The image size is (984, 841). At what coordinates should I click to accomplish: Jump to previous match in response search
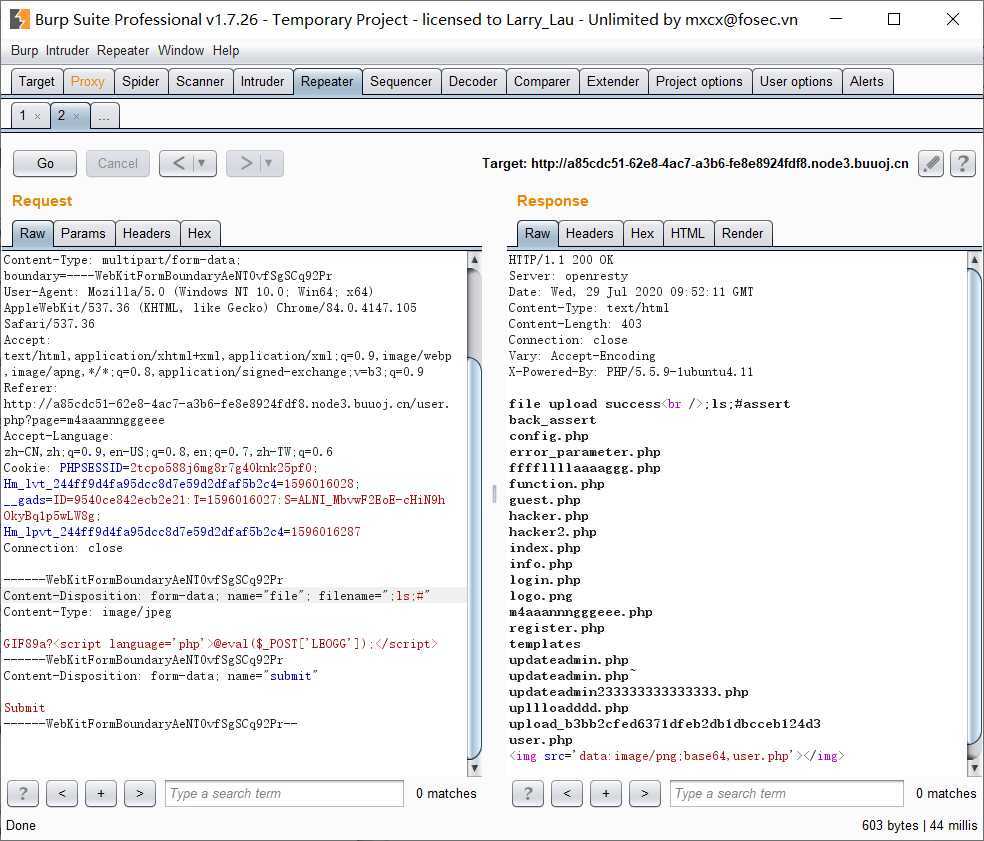(x=567, y=793)
